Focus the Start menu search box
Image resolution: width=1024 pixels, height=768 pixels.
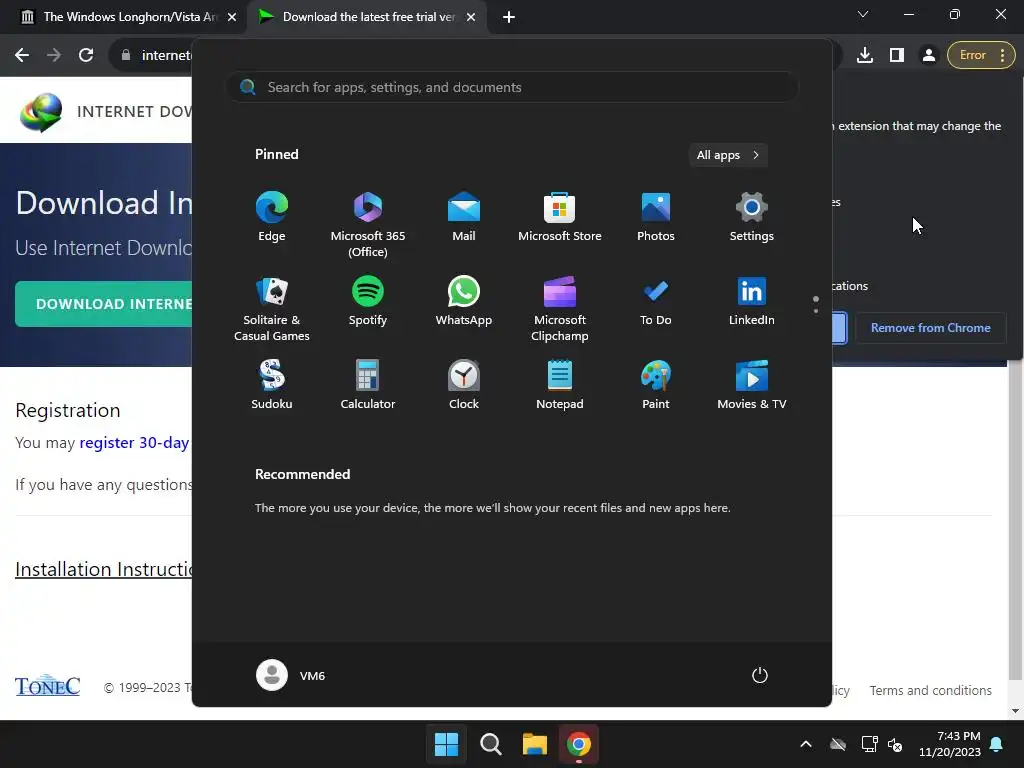tap(512, 87)
